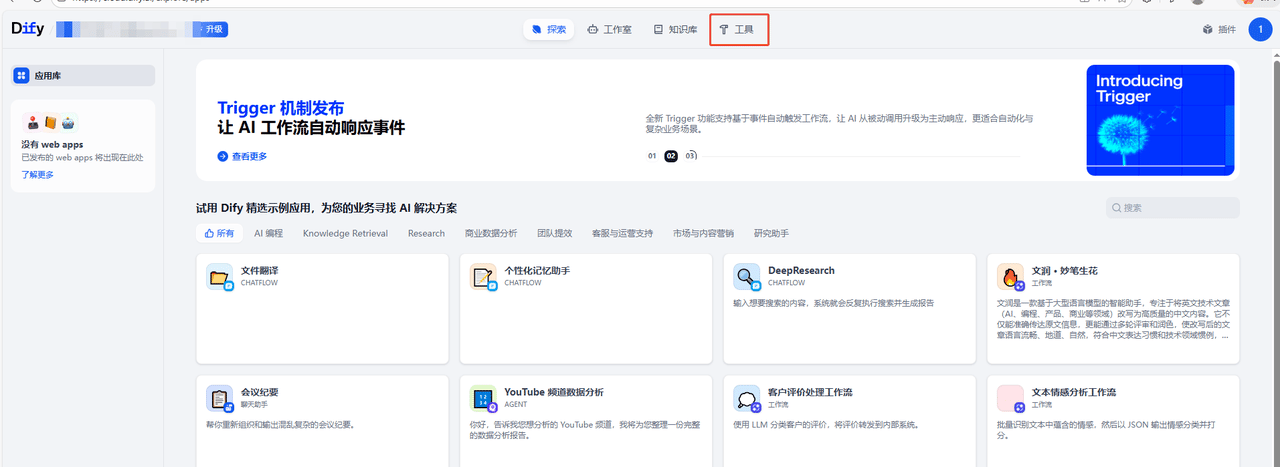Click the YouTube 频道数据分析 numbers icon

pyautogui.click(x=483, y=398)
